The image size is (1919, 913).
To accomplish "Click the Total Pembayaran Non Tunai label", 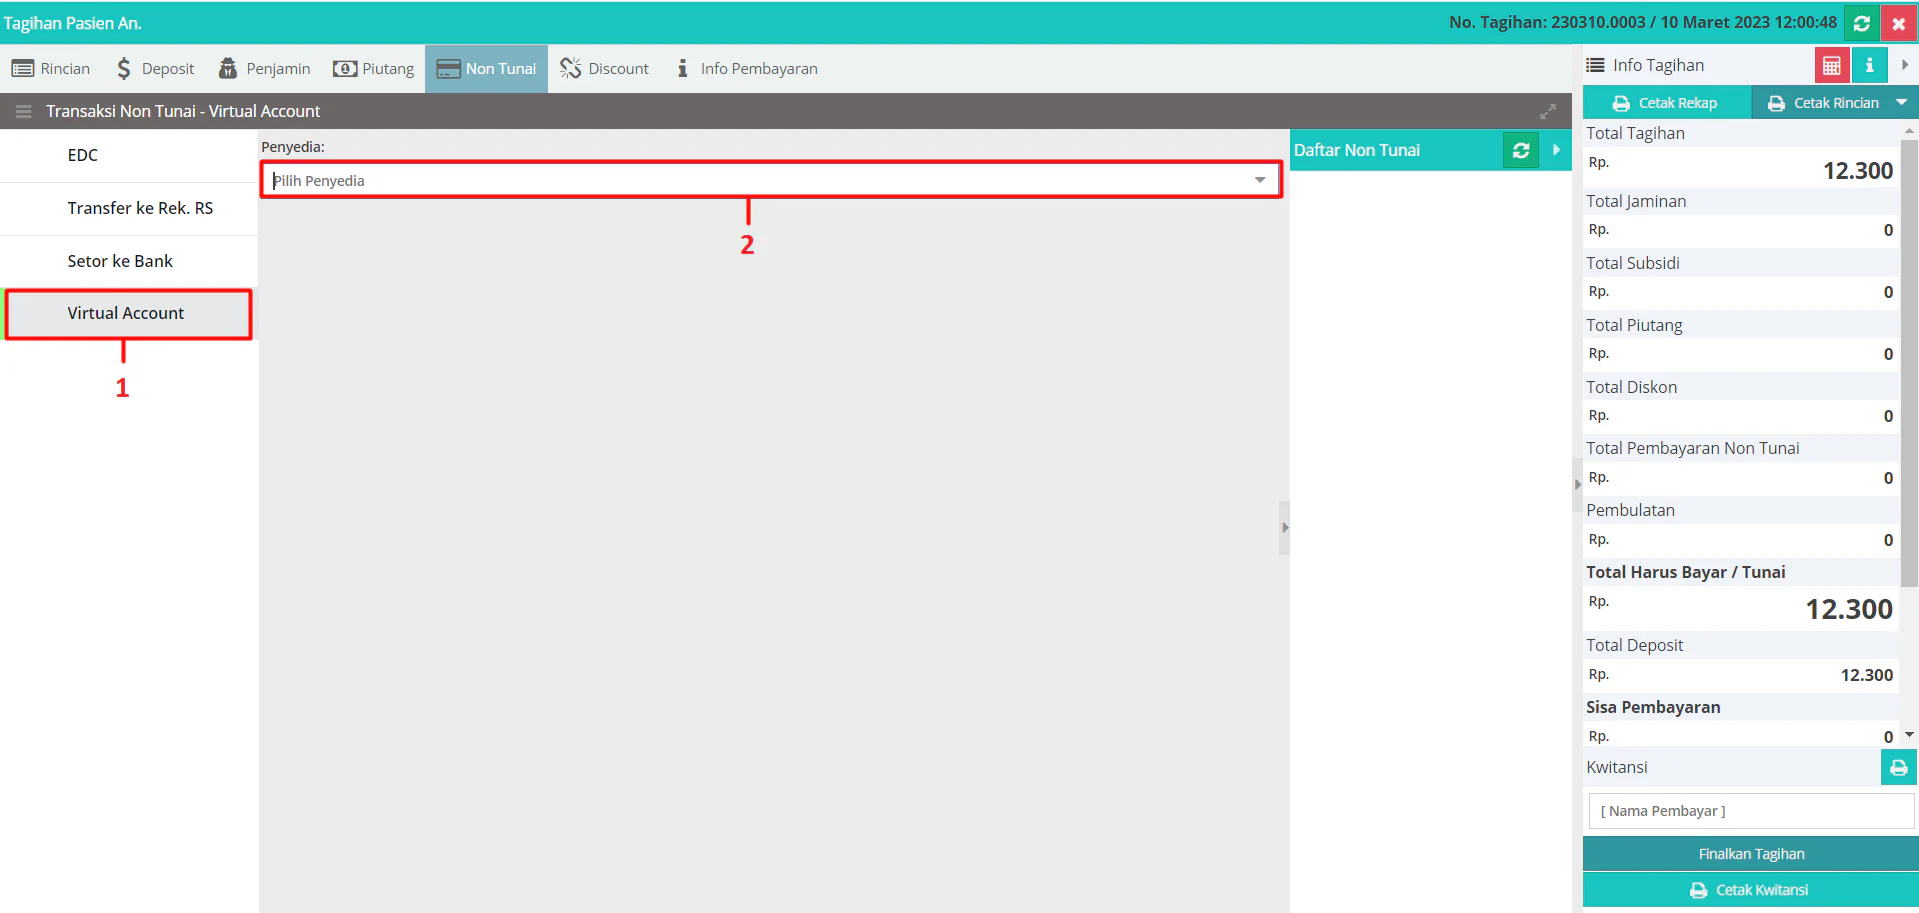I will (x=1692, y=448).
